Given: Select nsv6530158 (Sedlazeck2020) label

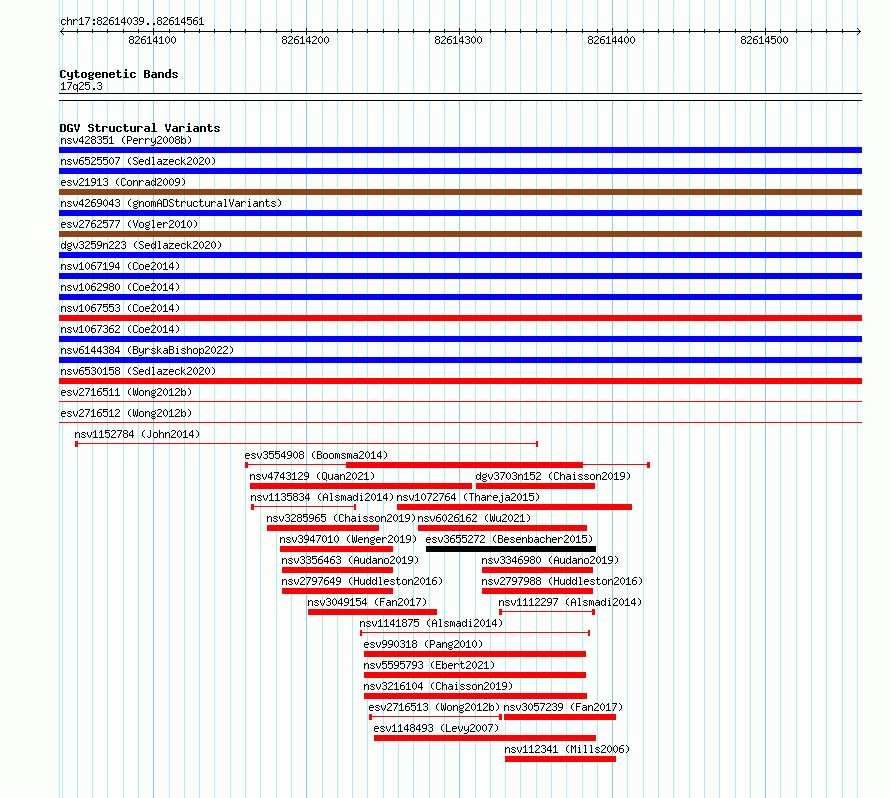Looking at the screenshot, I should click(x=138, y=371).
